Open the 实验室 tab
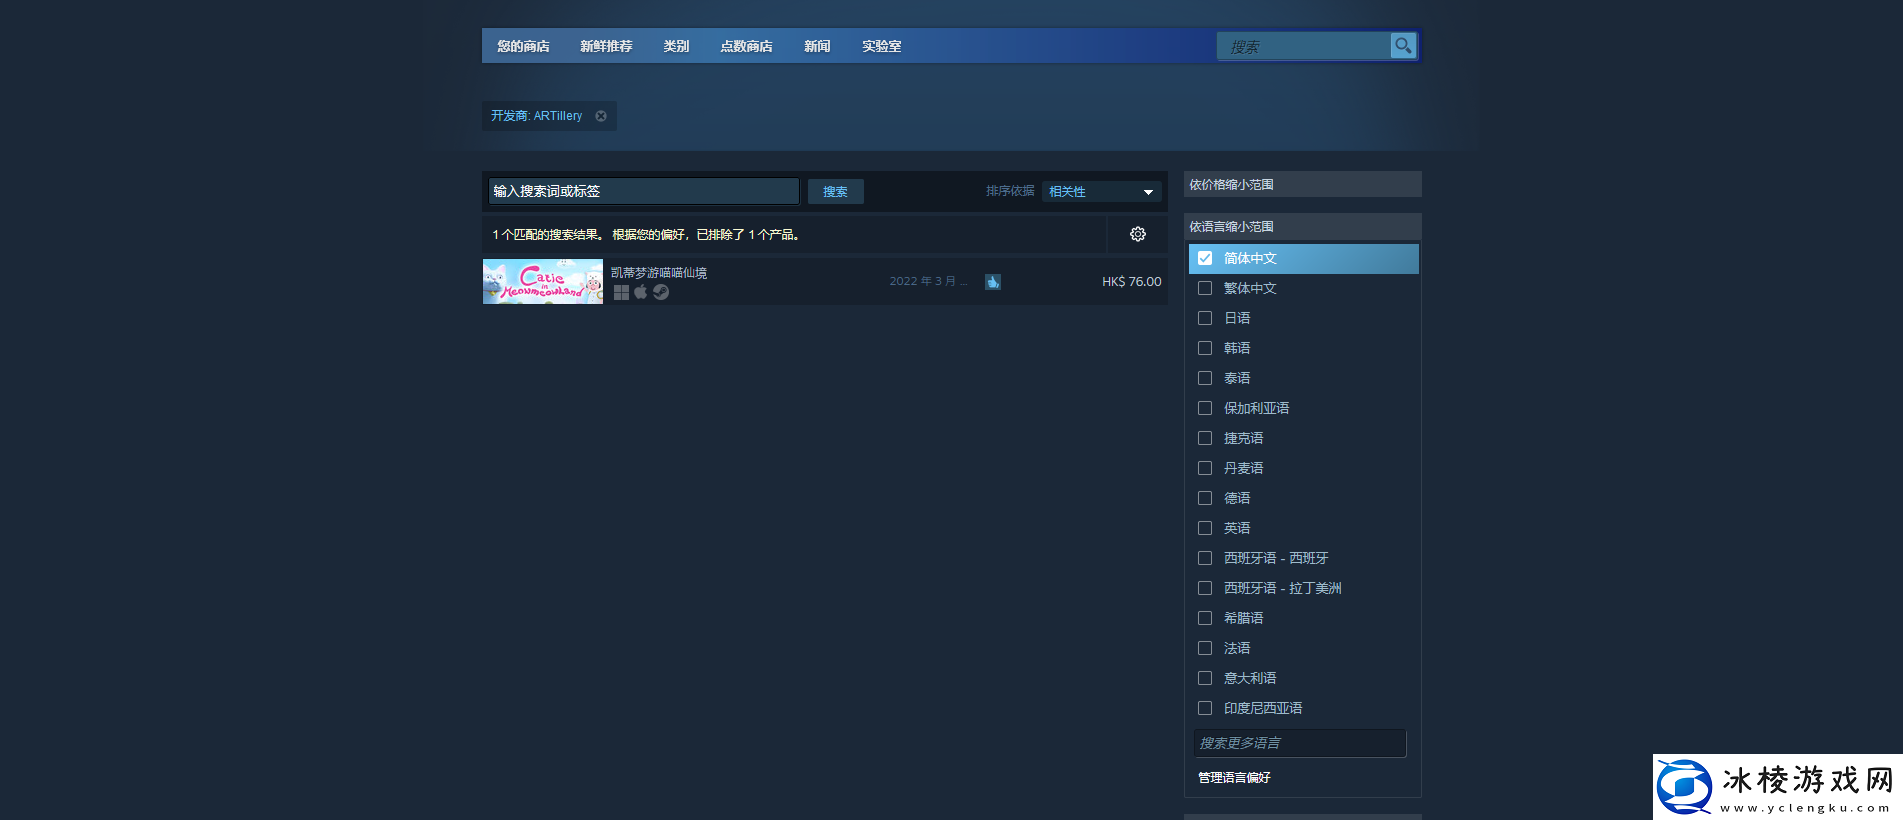The image size is (1903, 820). pyautogui.click(x=881, y=46)
